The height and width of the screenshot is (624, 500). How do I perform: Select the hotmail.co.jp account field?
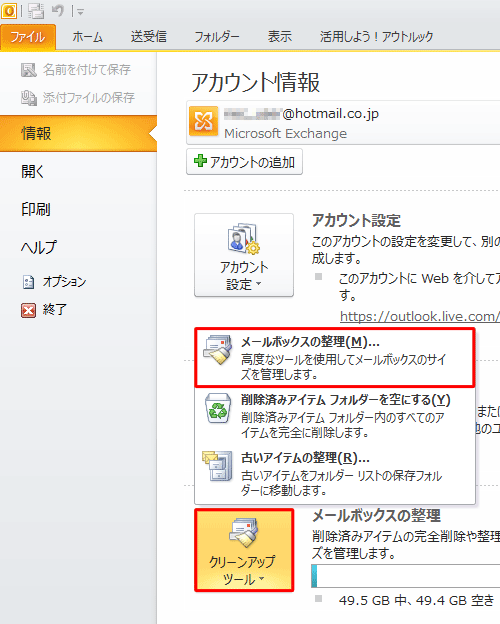(x=343, y=122)
